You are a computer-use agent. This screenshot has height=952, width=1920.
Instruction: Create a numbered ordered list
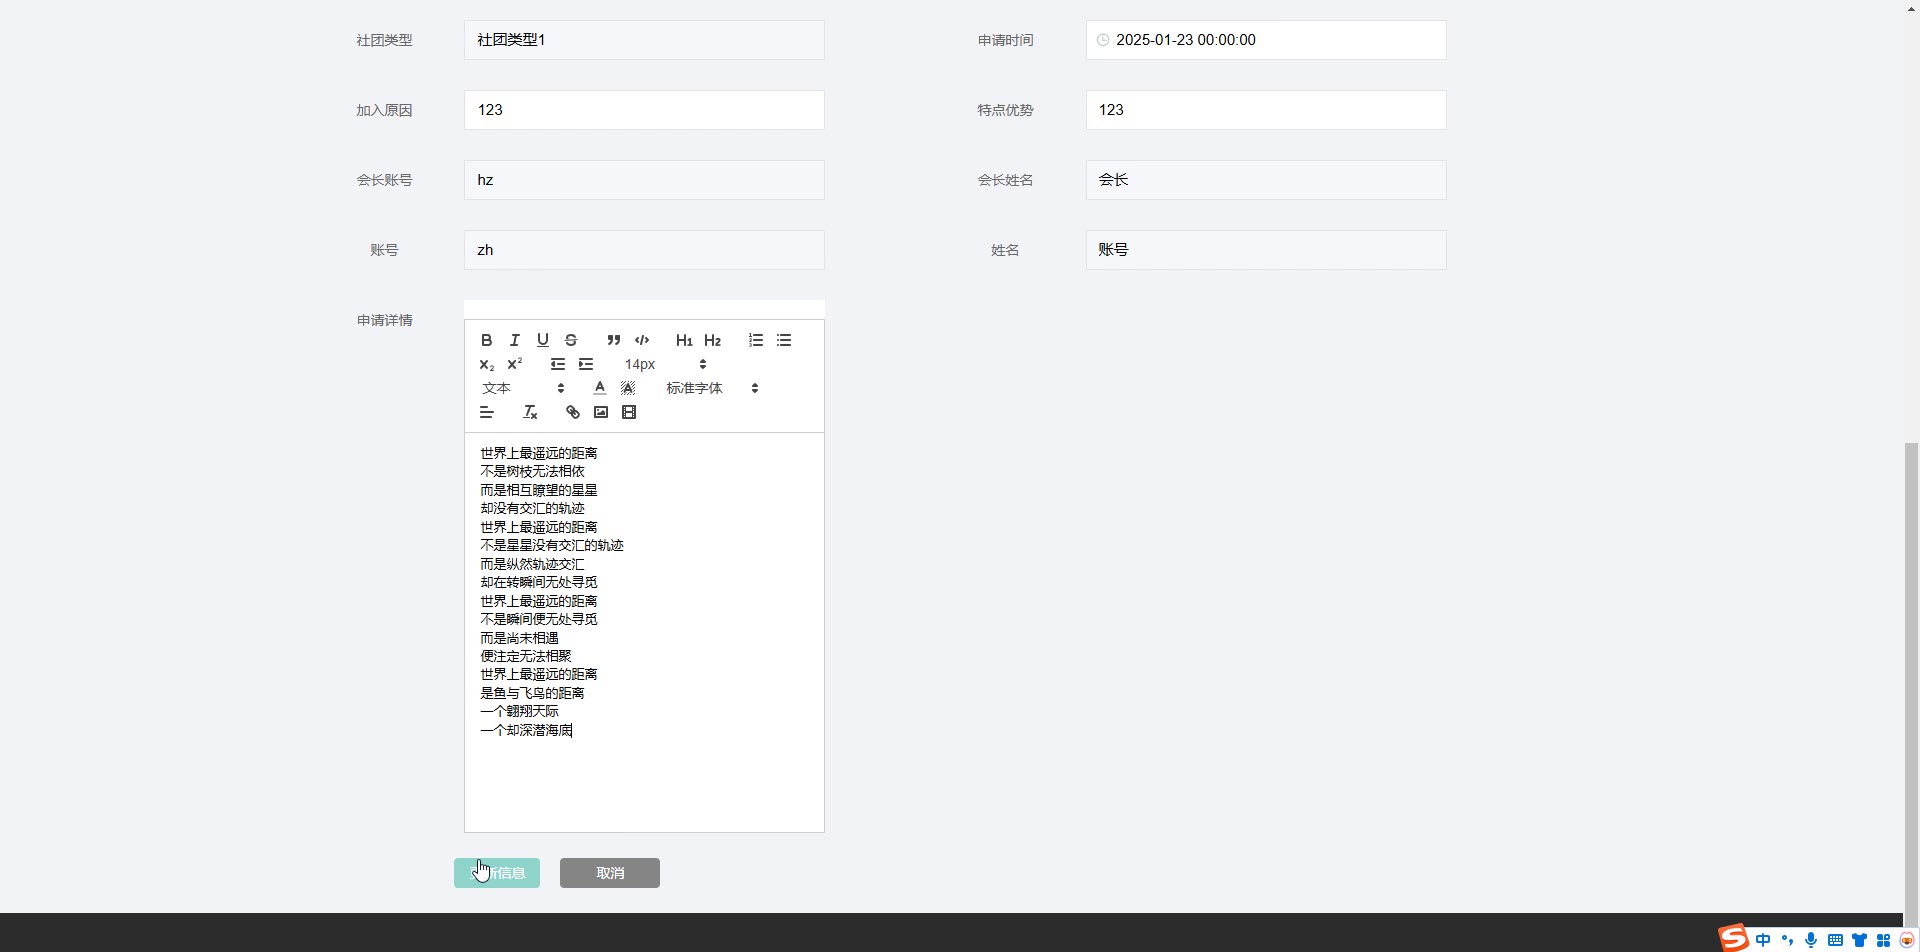756,340
